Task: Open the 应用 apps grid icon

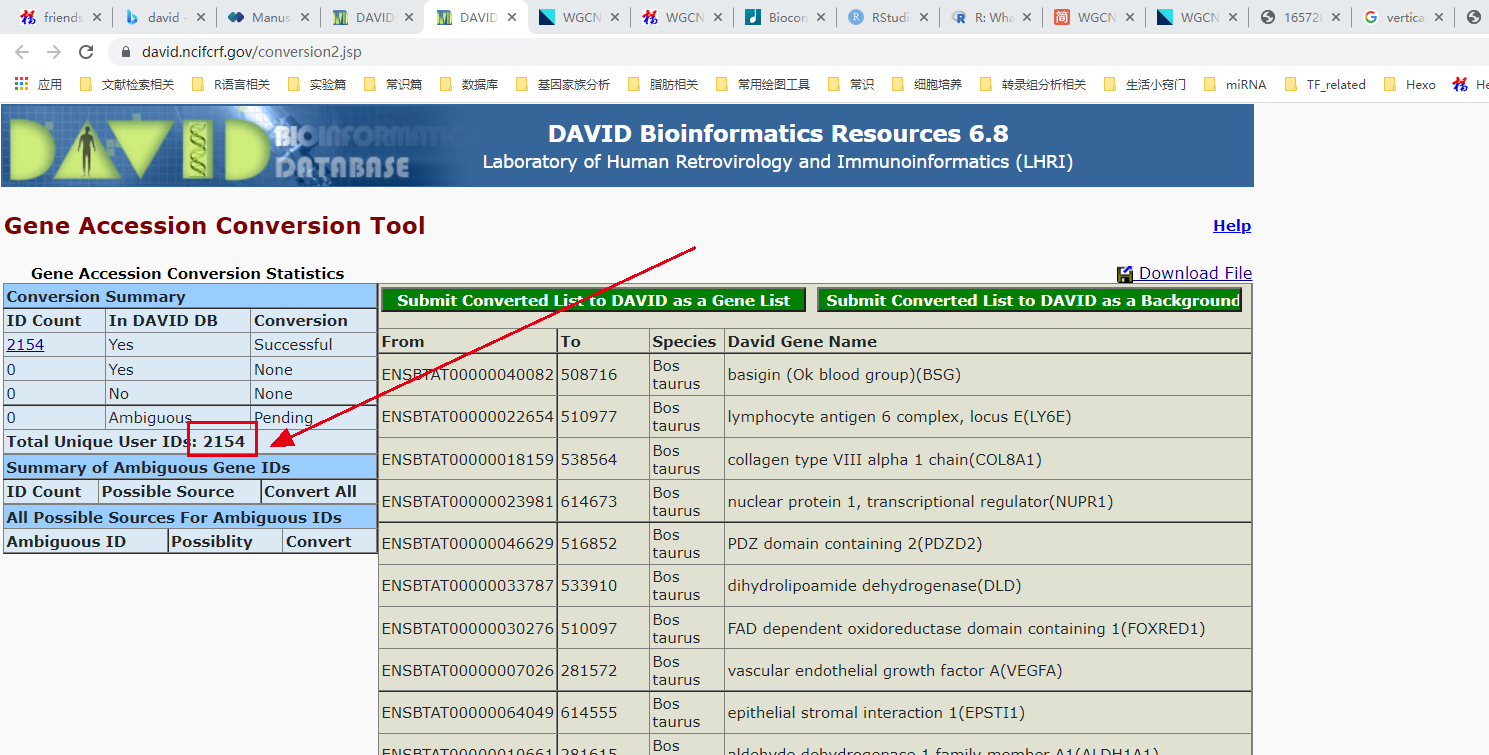Action: pos(21,85)
